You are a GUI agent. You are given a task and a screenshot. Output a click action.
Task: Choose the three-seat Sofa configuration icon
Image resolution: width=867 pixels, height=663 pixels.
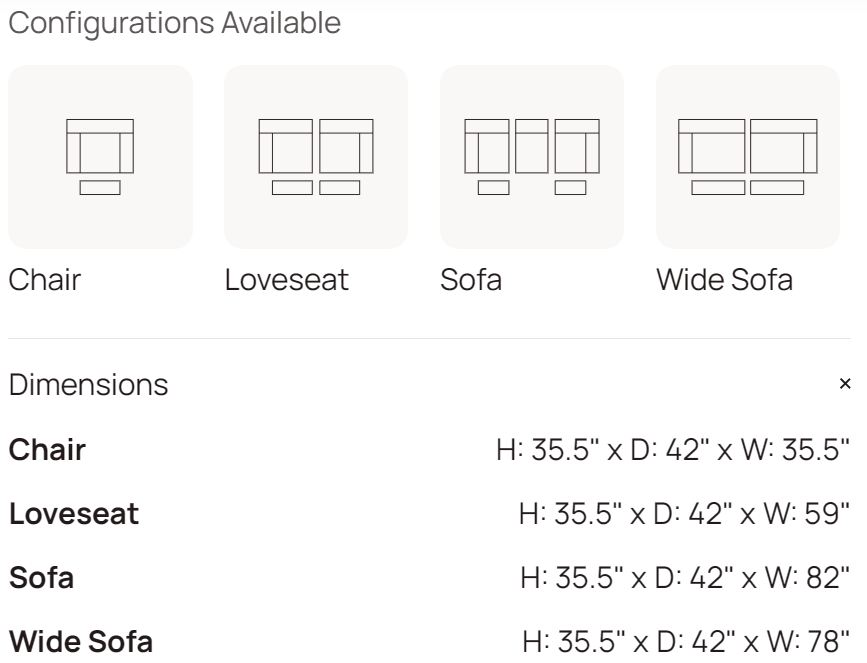tap(532, 157)
